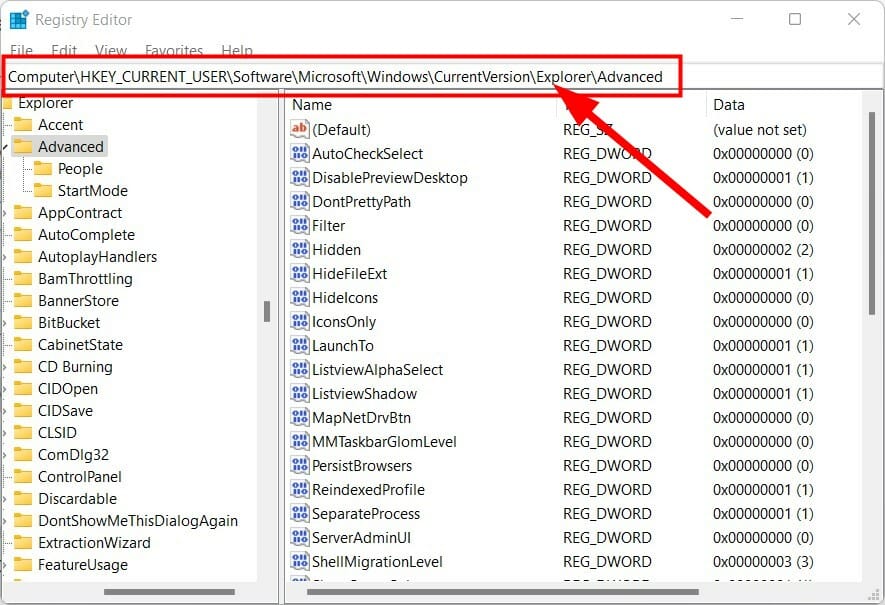Click the Registry Editor title bar icon
885x605 pixels.
[x=19, y=20]
